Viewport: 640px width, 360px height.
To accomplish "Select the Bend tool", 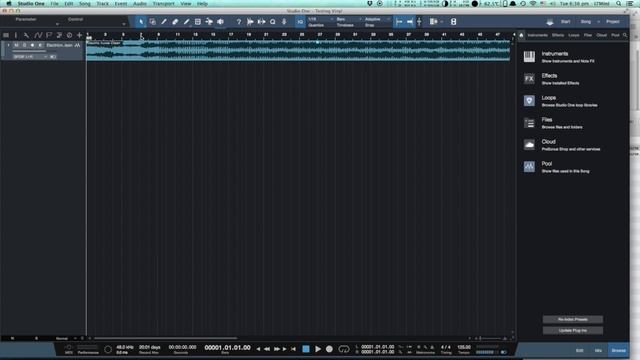I will 209,22.
